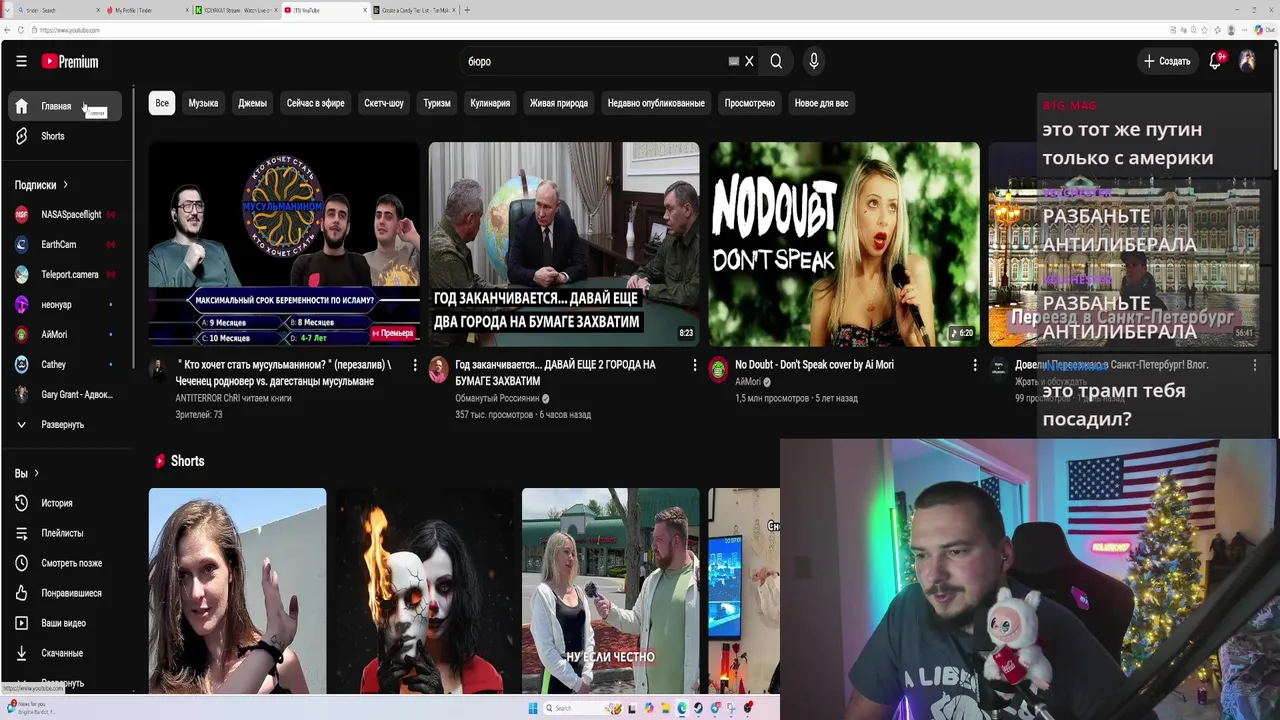Select the Новое для вас chip
This screenshot has width=1280, height=720.
pyautogui.click(x=821, y=103)
